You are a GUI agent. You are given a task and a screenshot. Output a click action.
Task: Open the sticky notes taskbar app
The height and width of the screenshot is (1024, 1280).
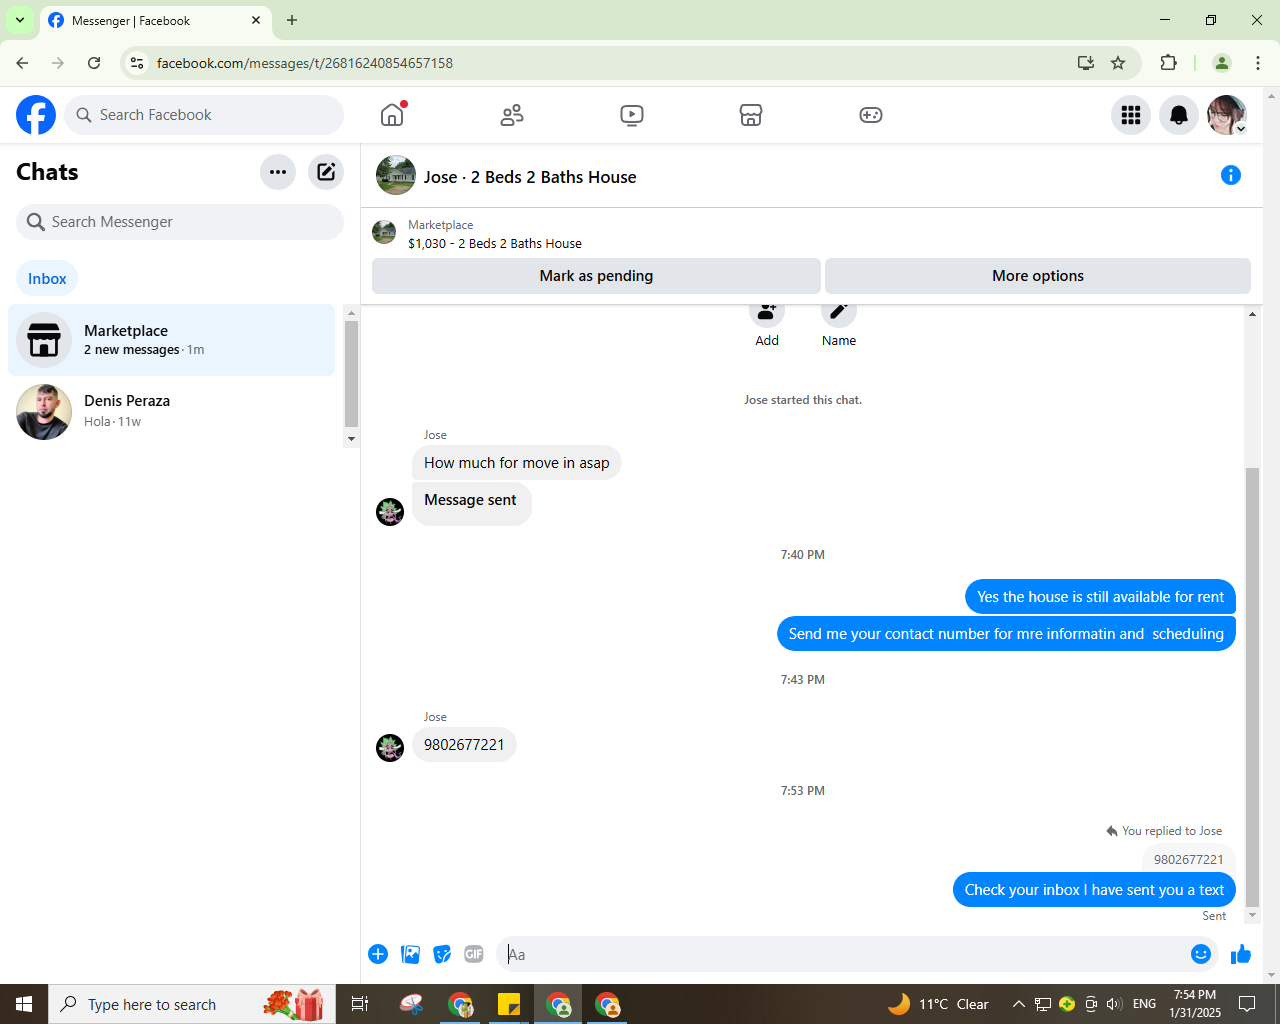(509, 1004)
